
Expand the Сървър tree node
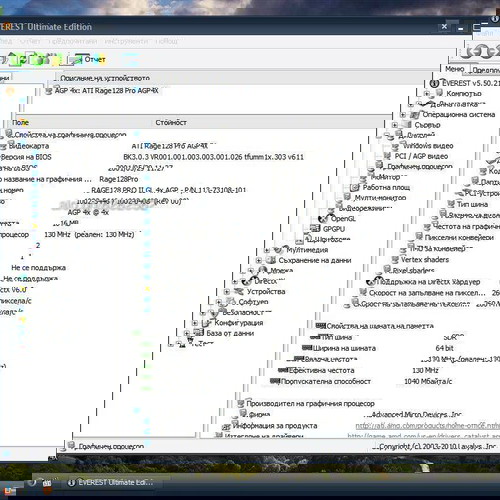coord(395,125)
